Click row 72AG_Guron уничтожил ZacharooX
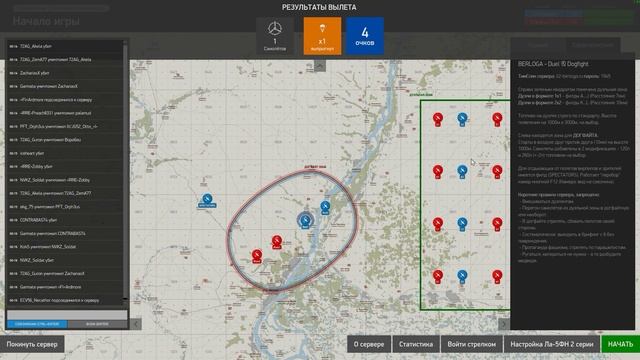The height and width of the screenshot is (360, 640). coord(64,273)
